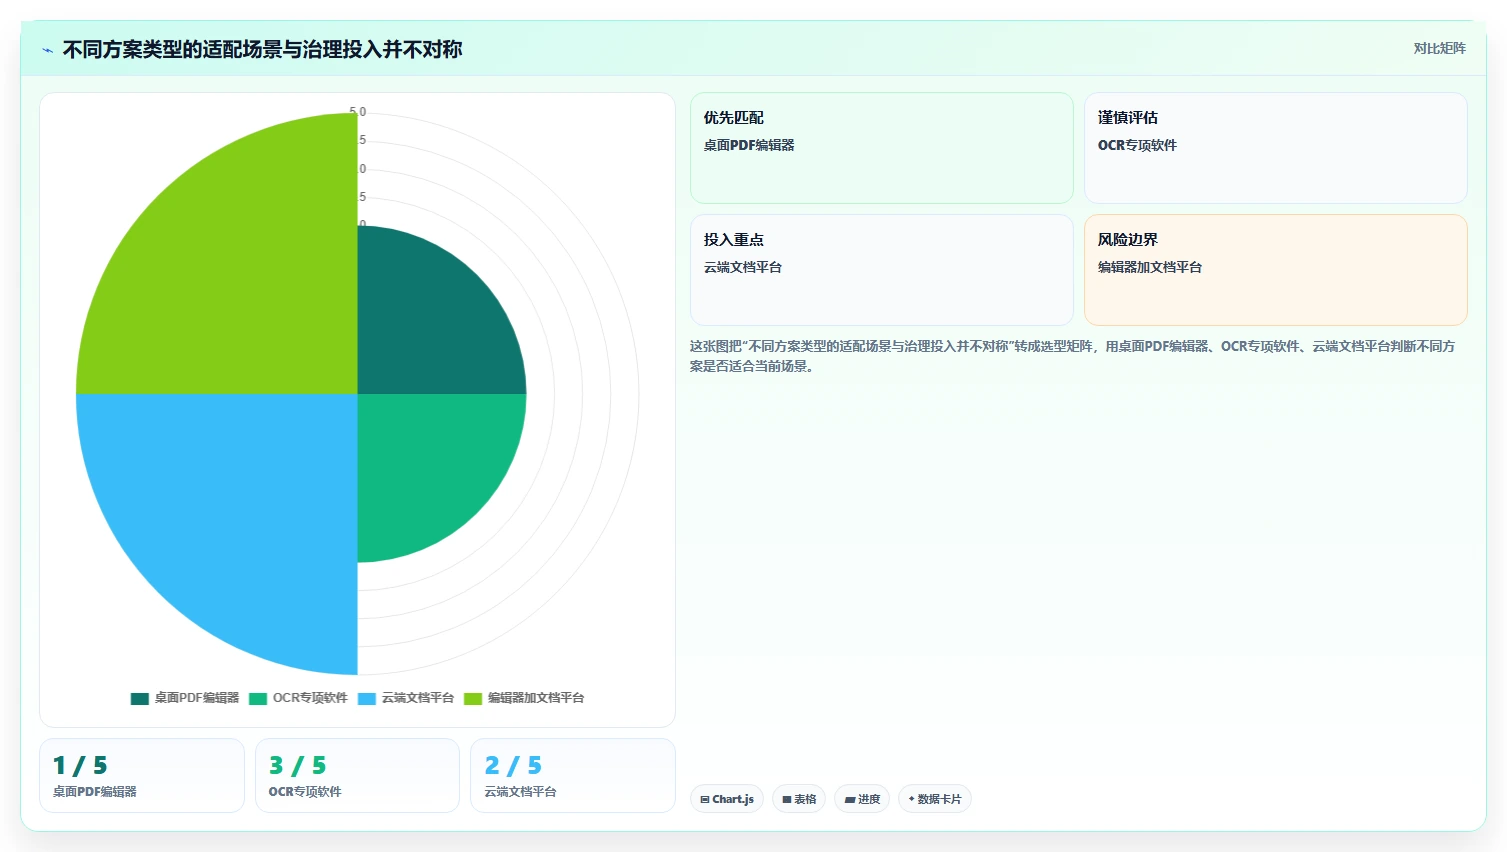
Task: Click the icon inside the Chart.js tag
Action: click(x=705, y=800)
